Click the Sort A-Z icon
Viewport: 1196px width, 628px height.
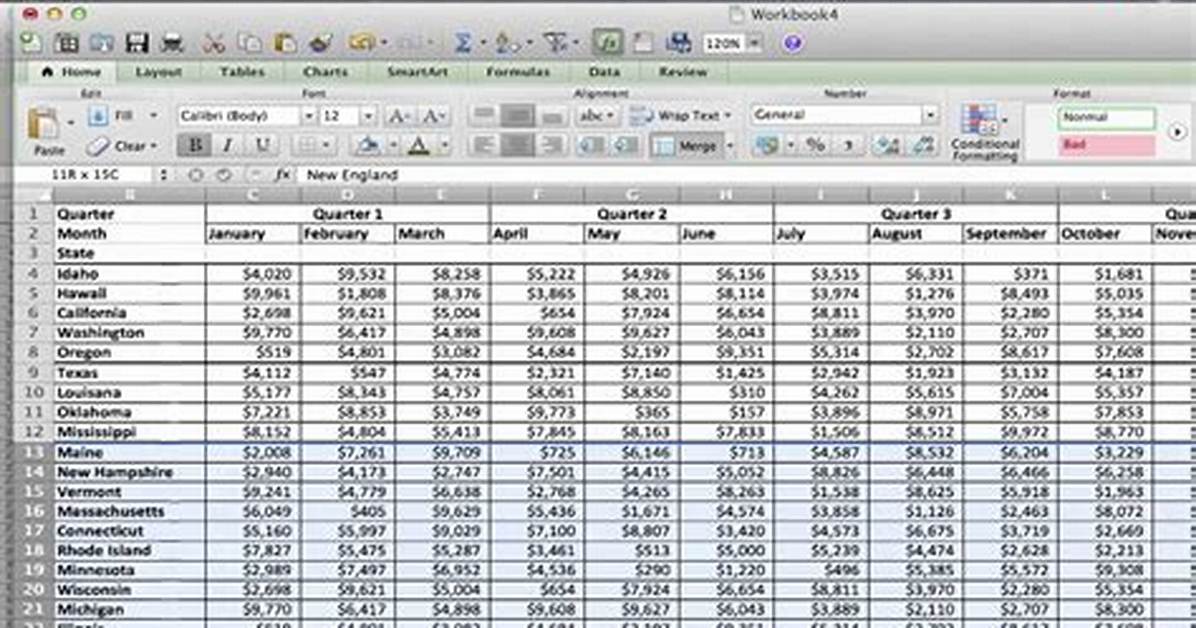click(x=506, y=43)
